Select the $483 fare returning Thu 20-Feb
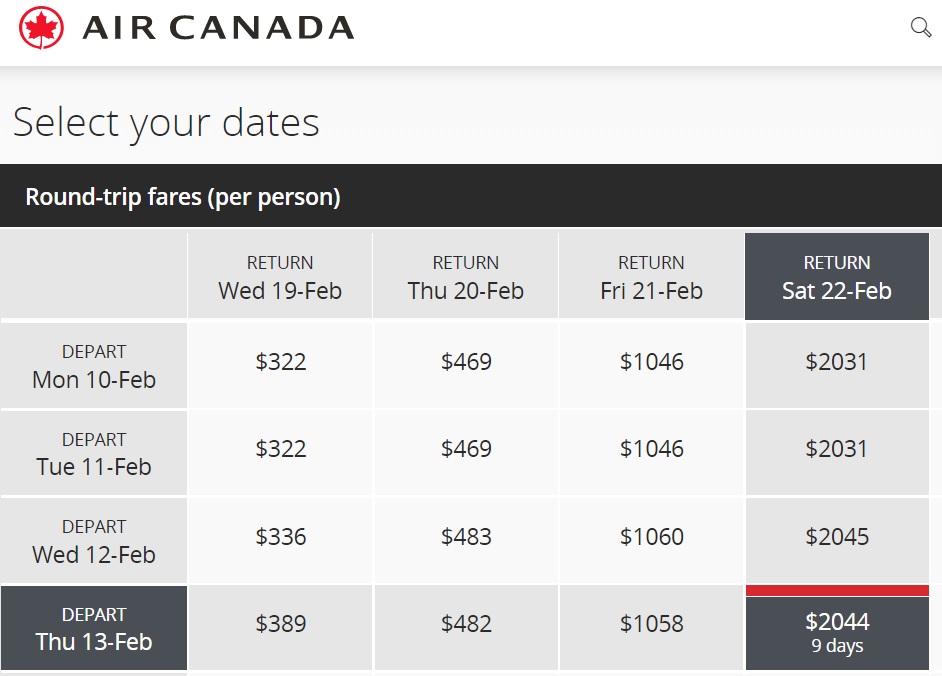942x676 pixels. tap(466, 540)
